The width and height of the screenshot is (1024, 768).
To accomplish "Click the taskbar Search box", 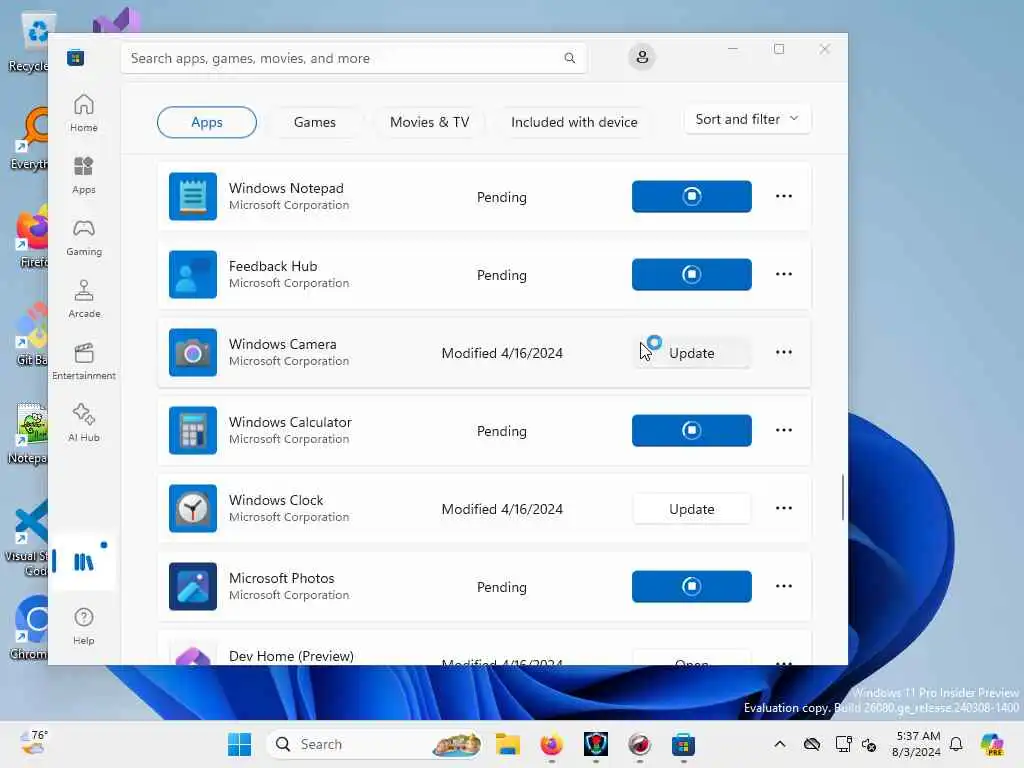I will 375,744.
